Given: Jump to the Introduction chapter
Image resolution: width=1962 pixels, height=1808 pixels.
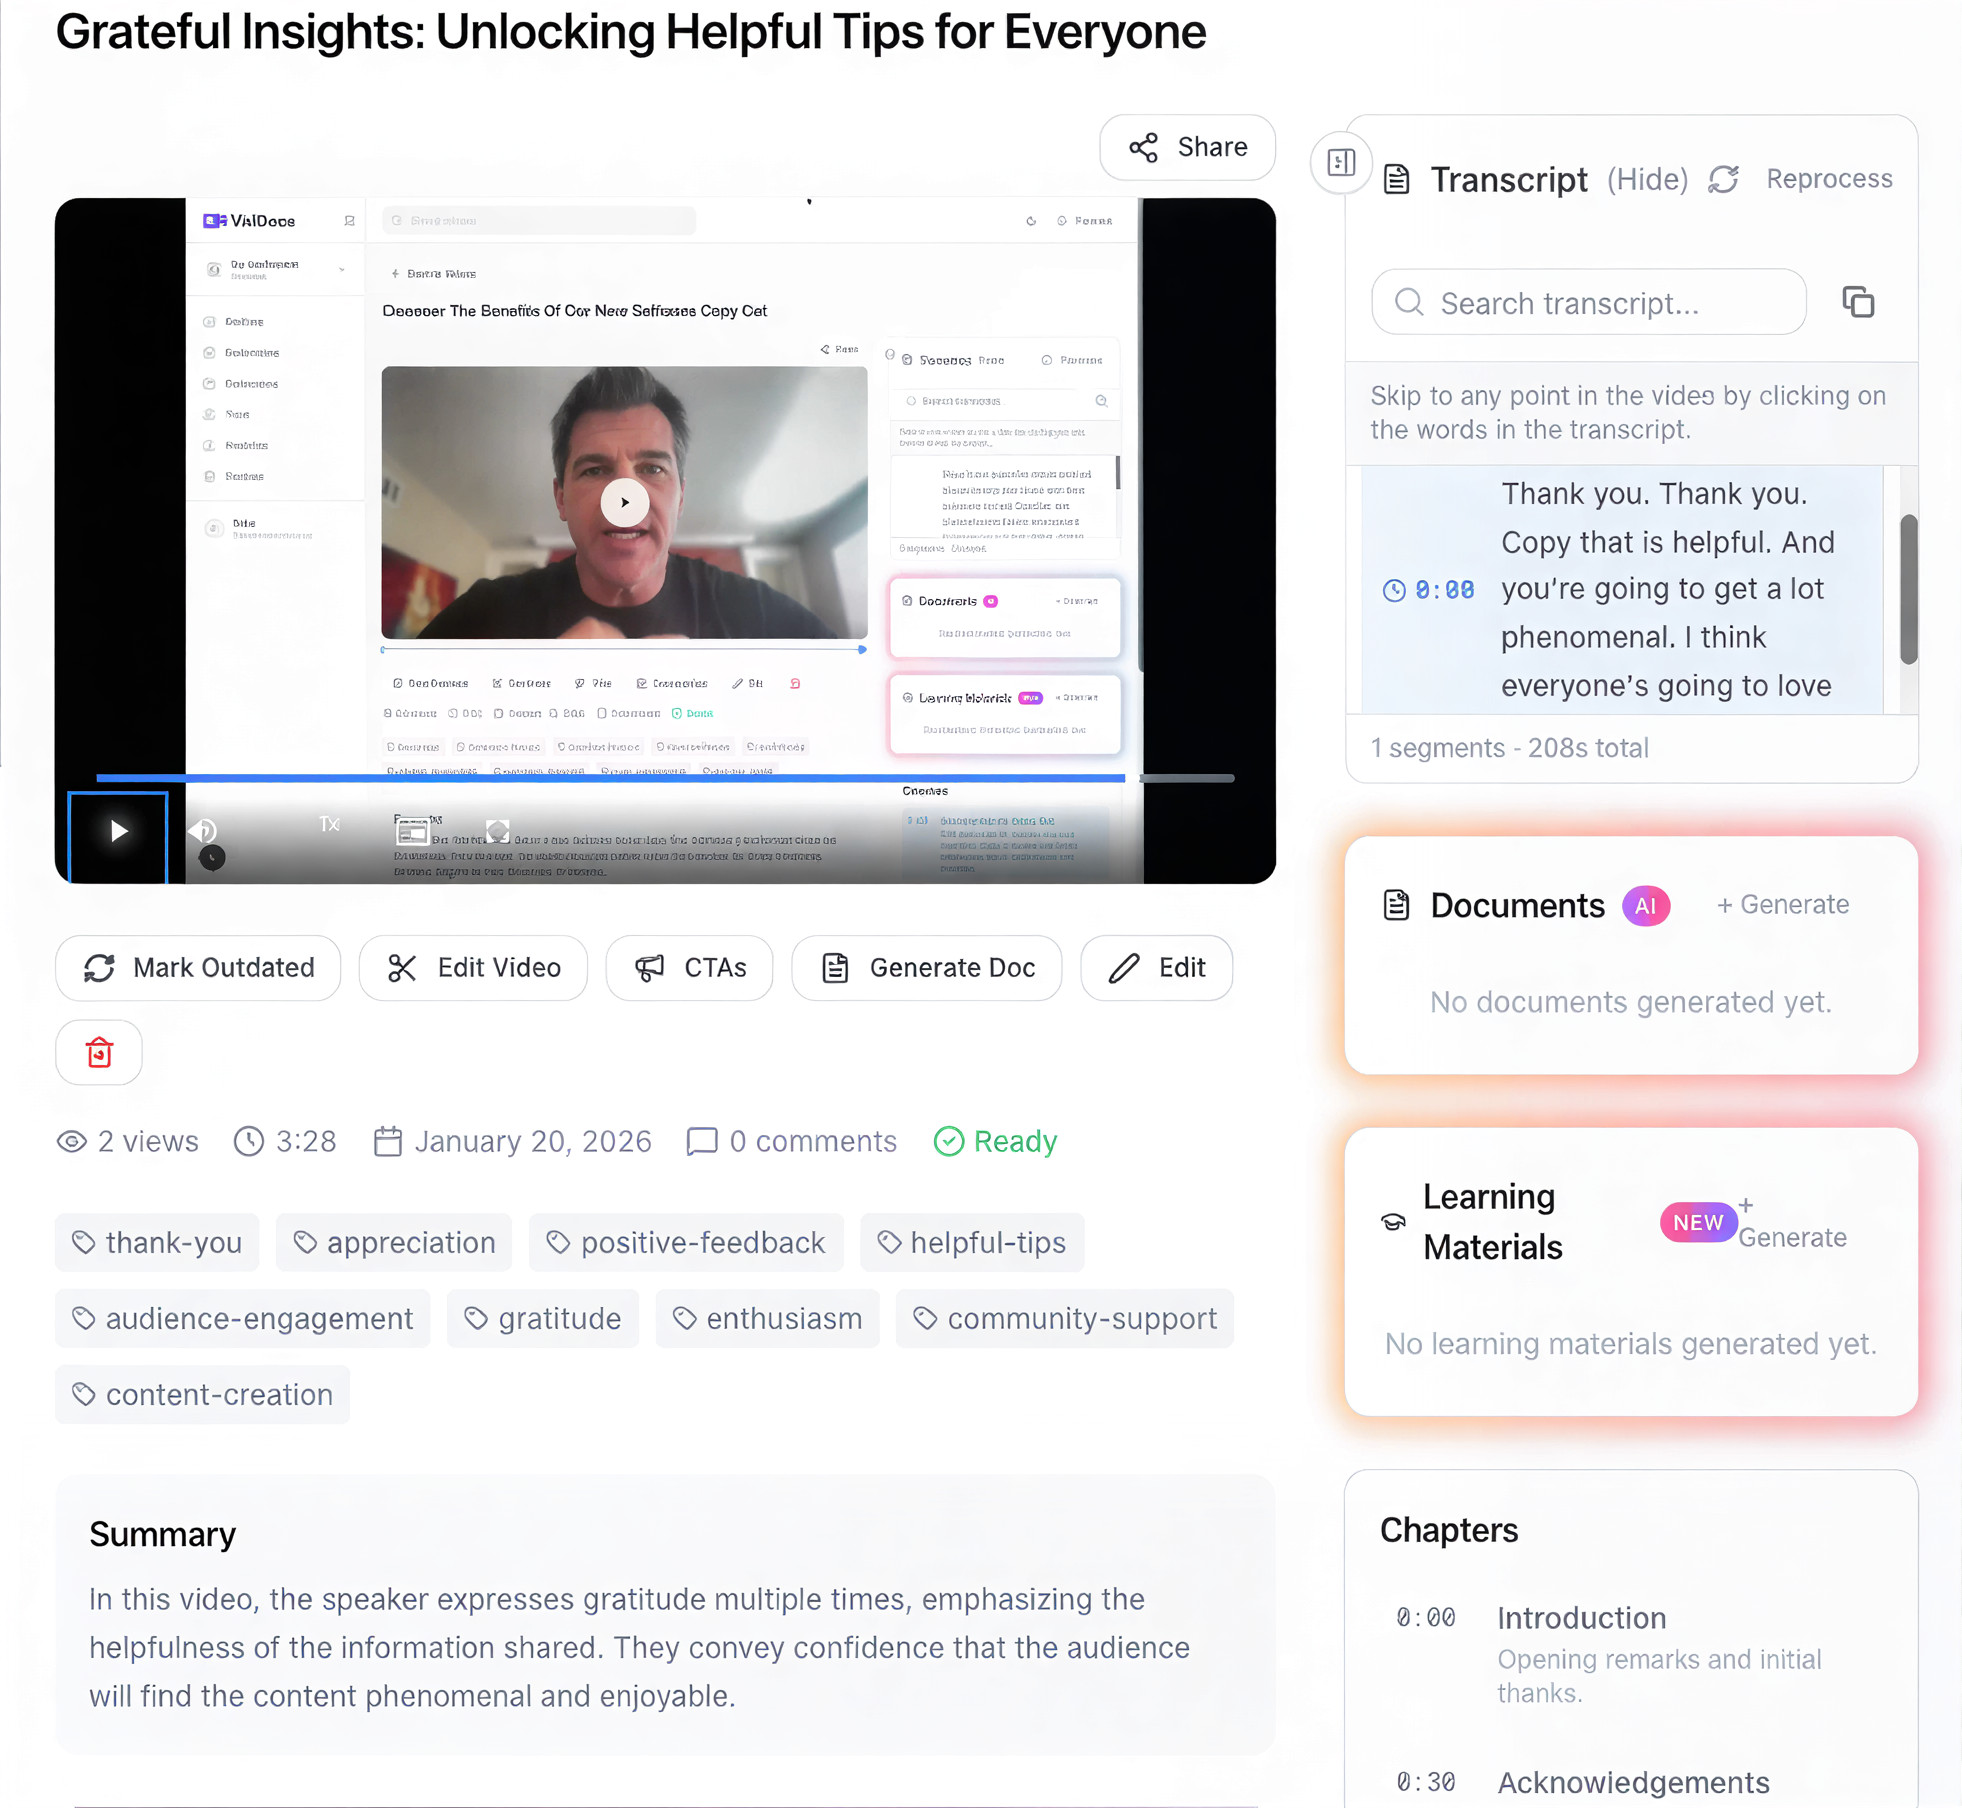Looking at the screenshot, I should (1581, 1617).
